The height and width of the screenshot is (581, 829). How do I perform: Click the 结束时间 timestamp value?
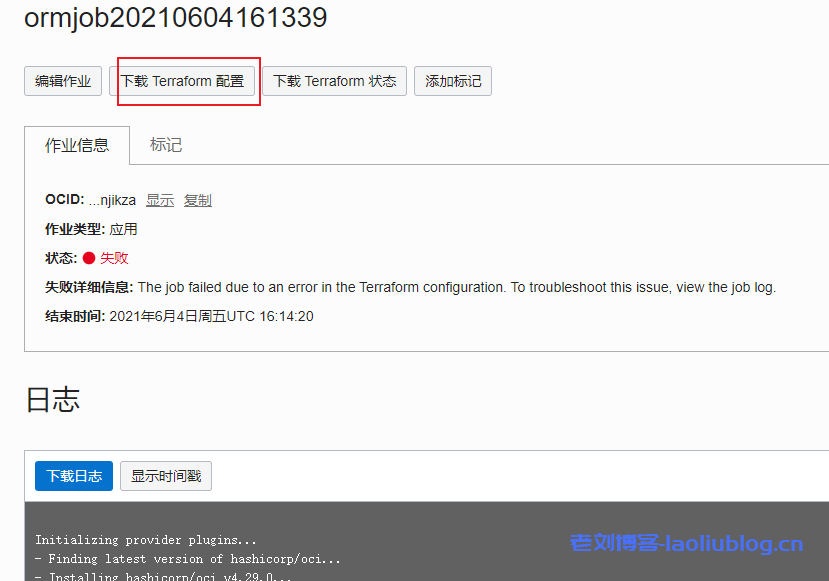pyautogui.click(x=211, y=316)
